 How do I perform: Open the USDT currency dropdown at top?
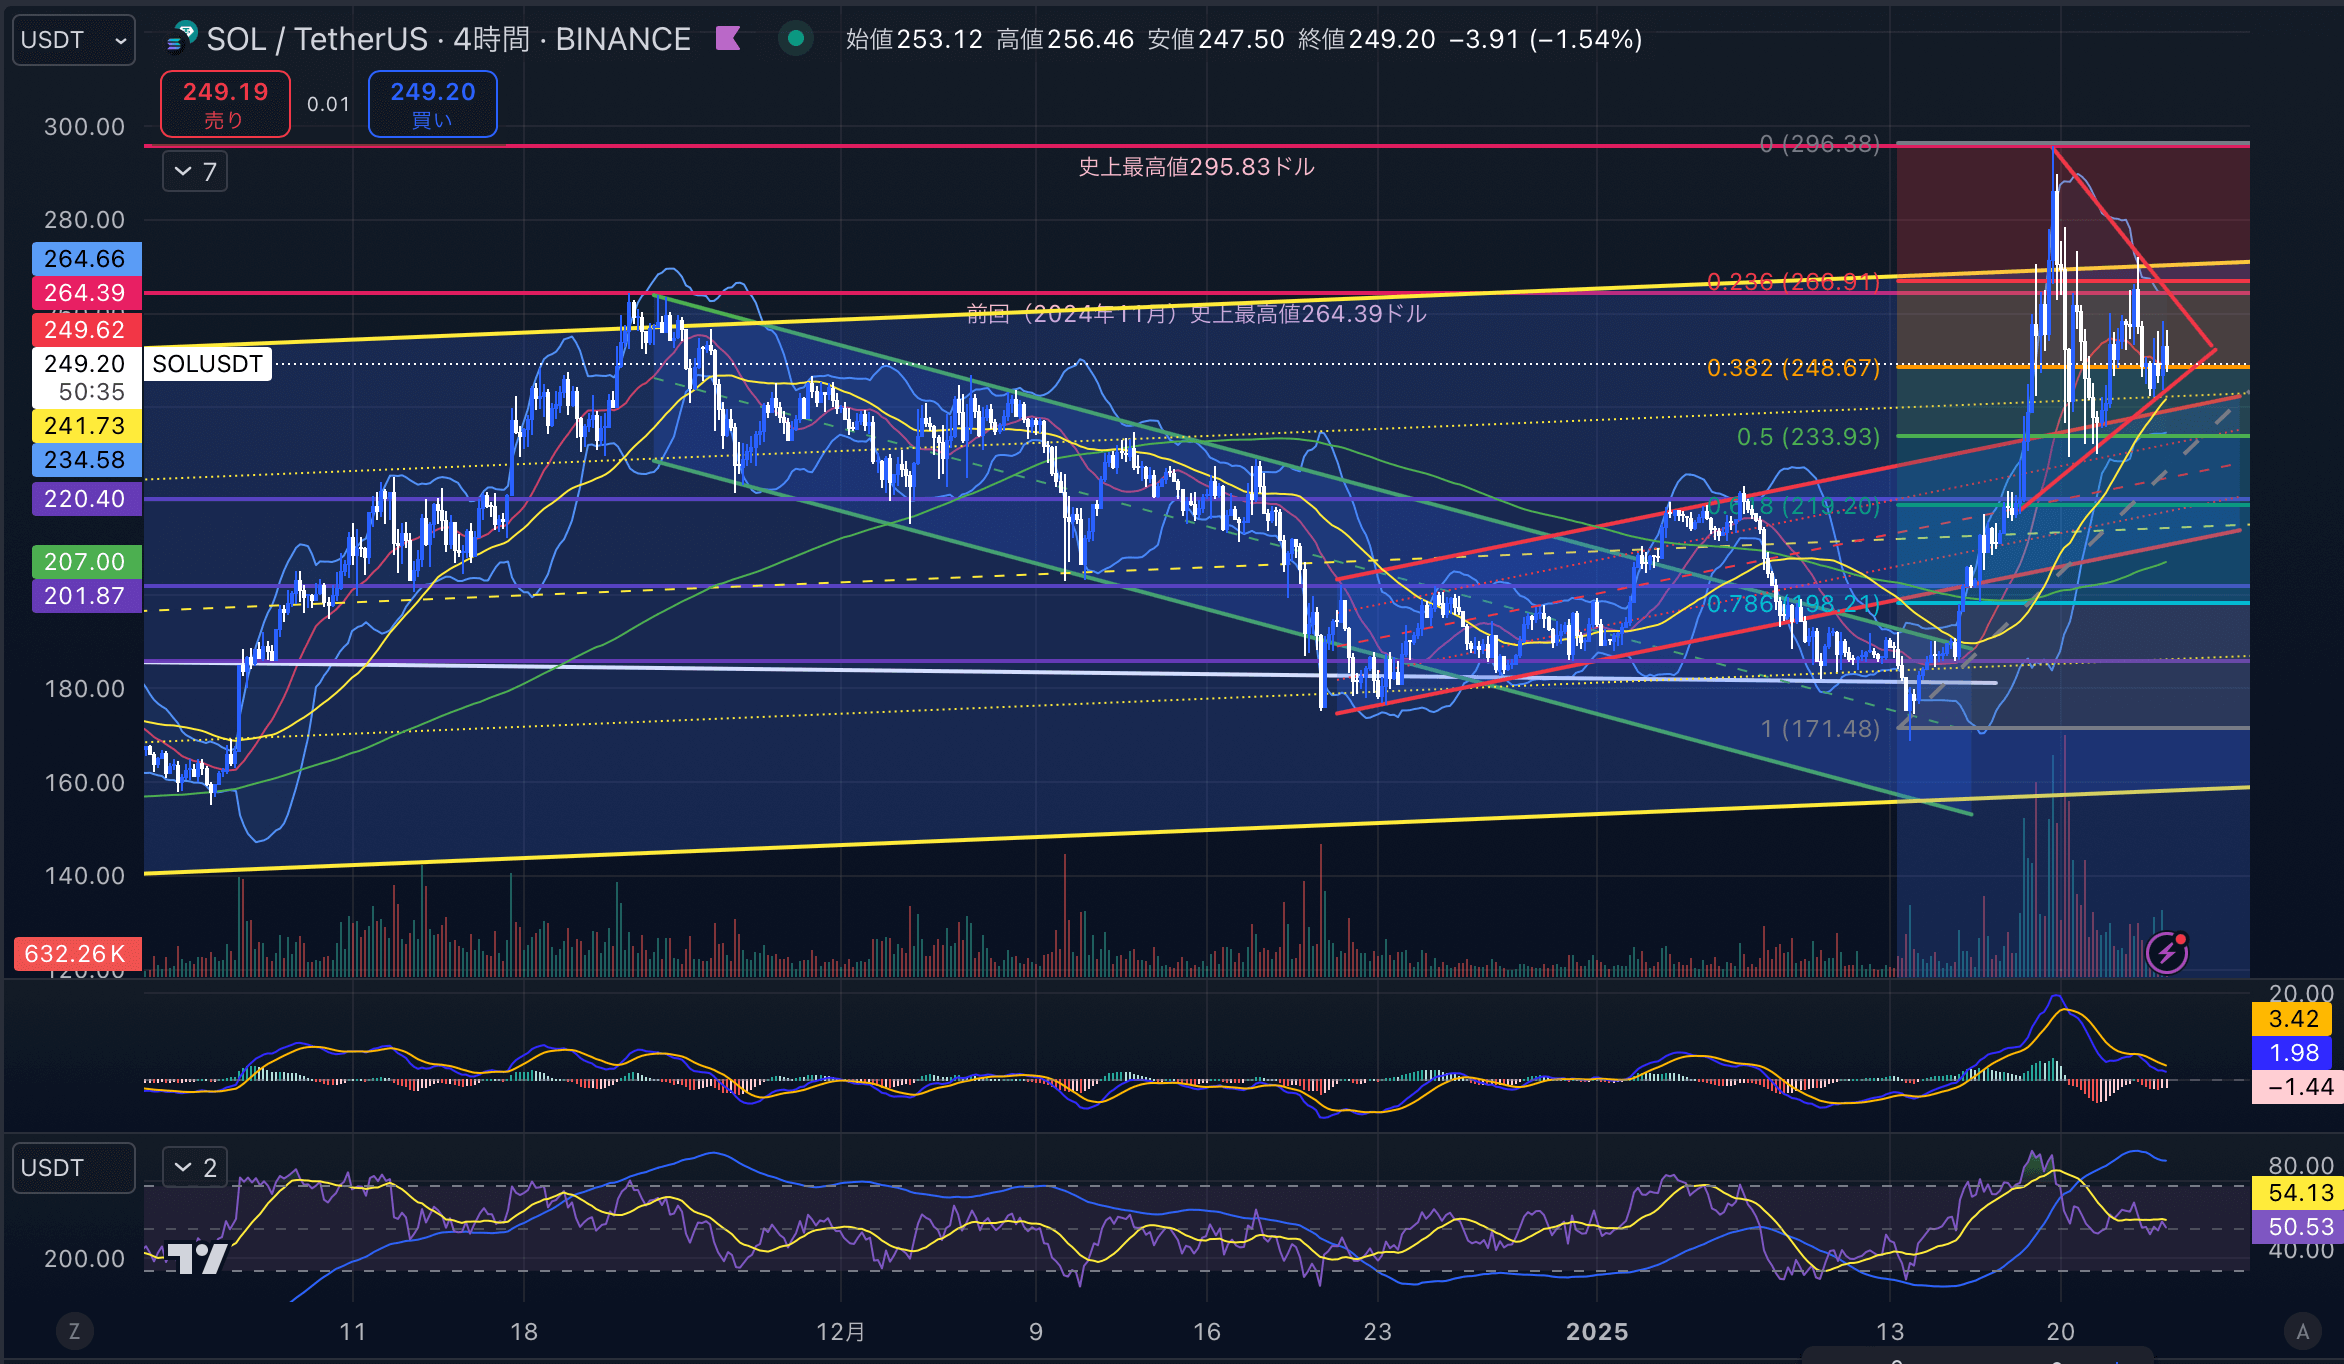(x=74, y=40)
